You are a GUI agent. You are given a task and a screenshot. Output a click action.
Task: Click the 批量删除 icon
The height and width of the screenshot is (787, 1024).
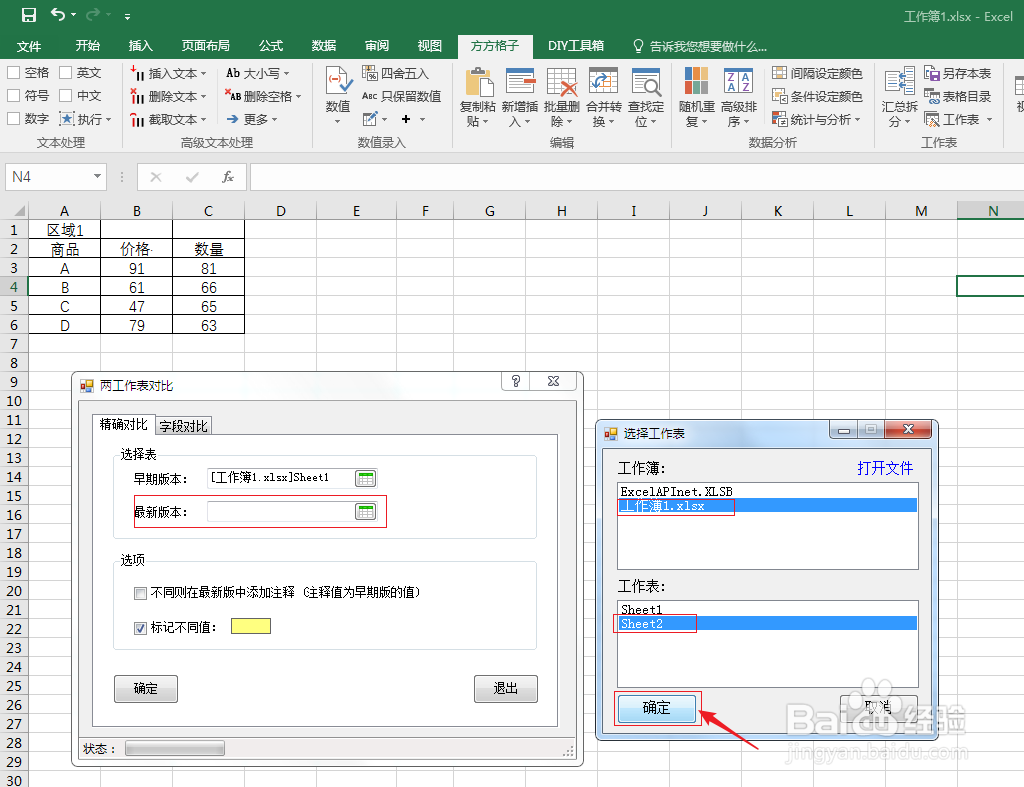(x=562, y=82)
